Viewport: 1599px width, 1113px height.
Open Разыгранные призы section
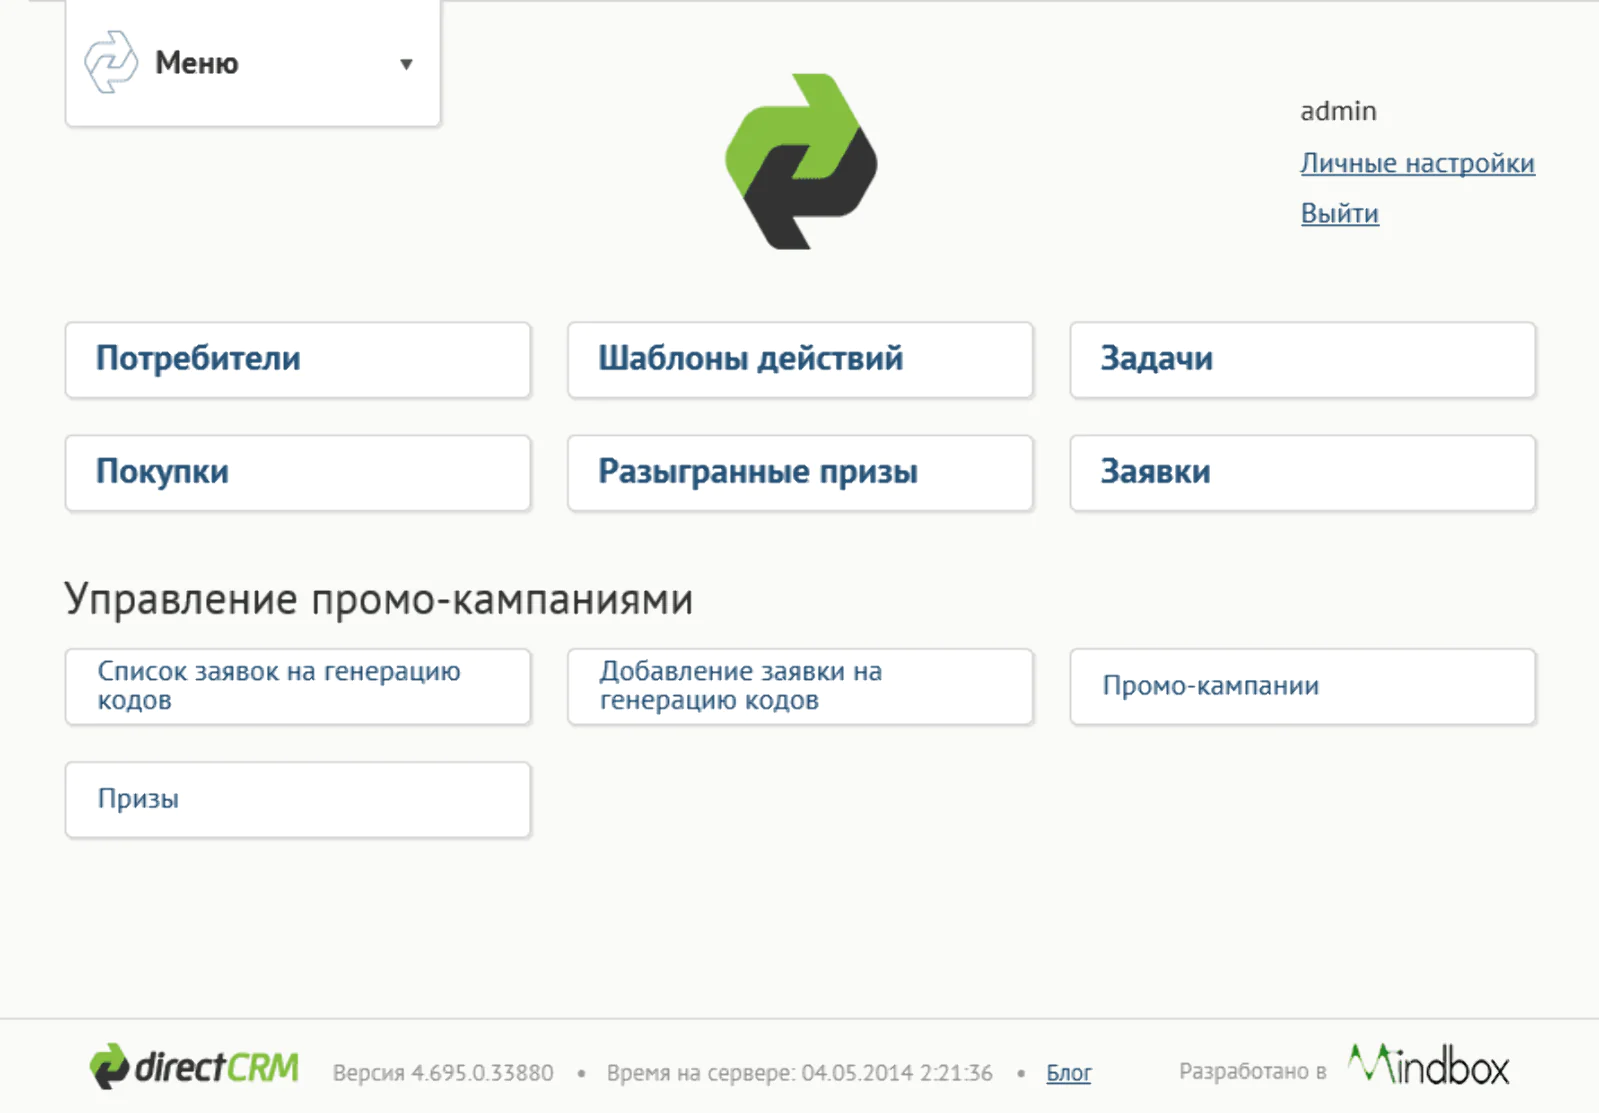click(x=800, y=472)
